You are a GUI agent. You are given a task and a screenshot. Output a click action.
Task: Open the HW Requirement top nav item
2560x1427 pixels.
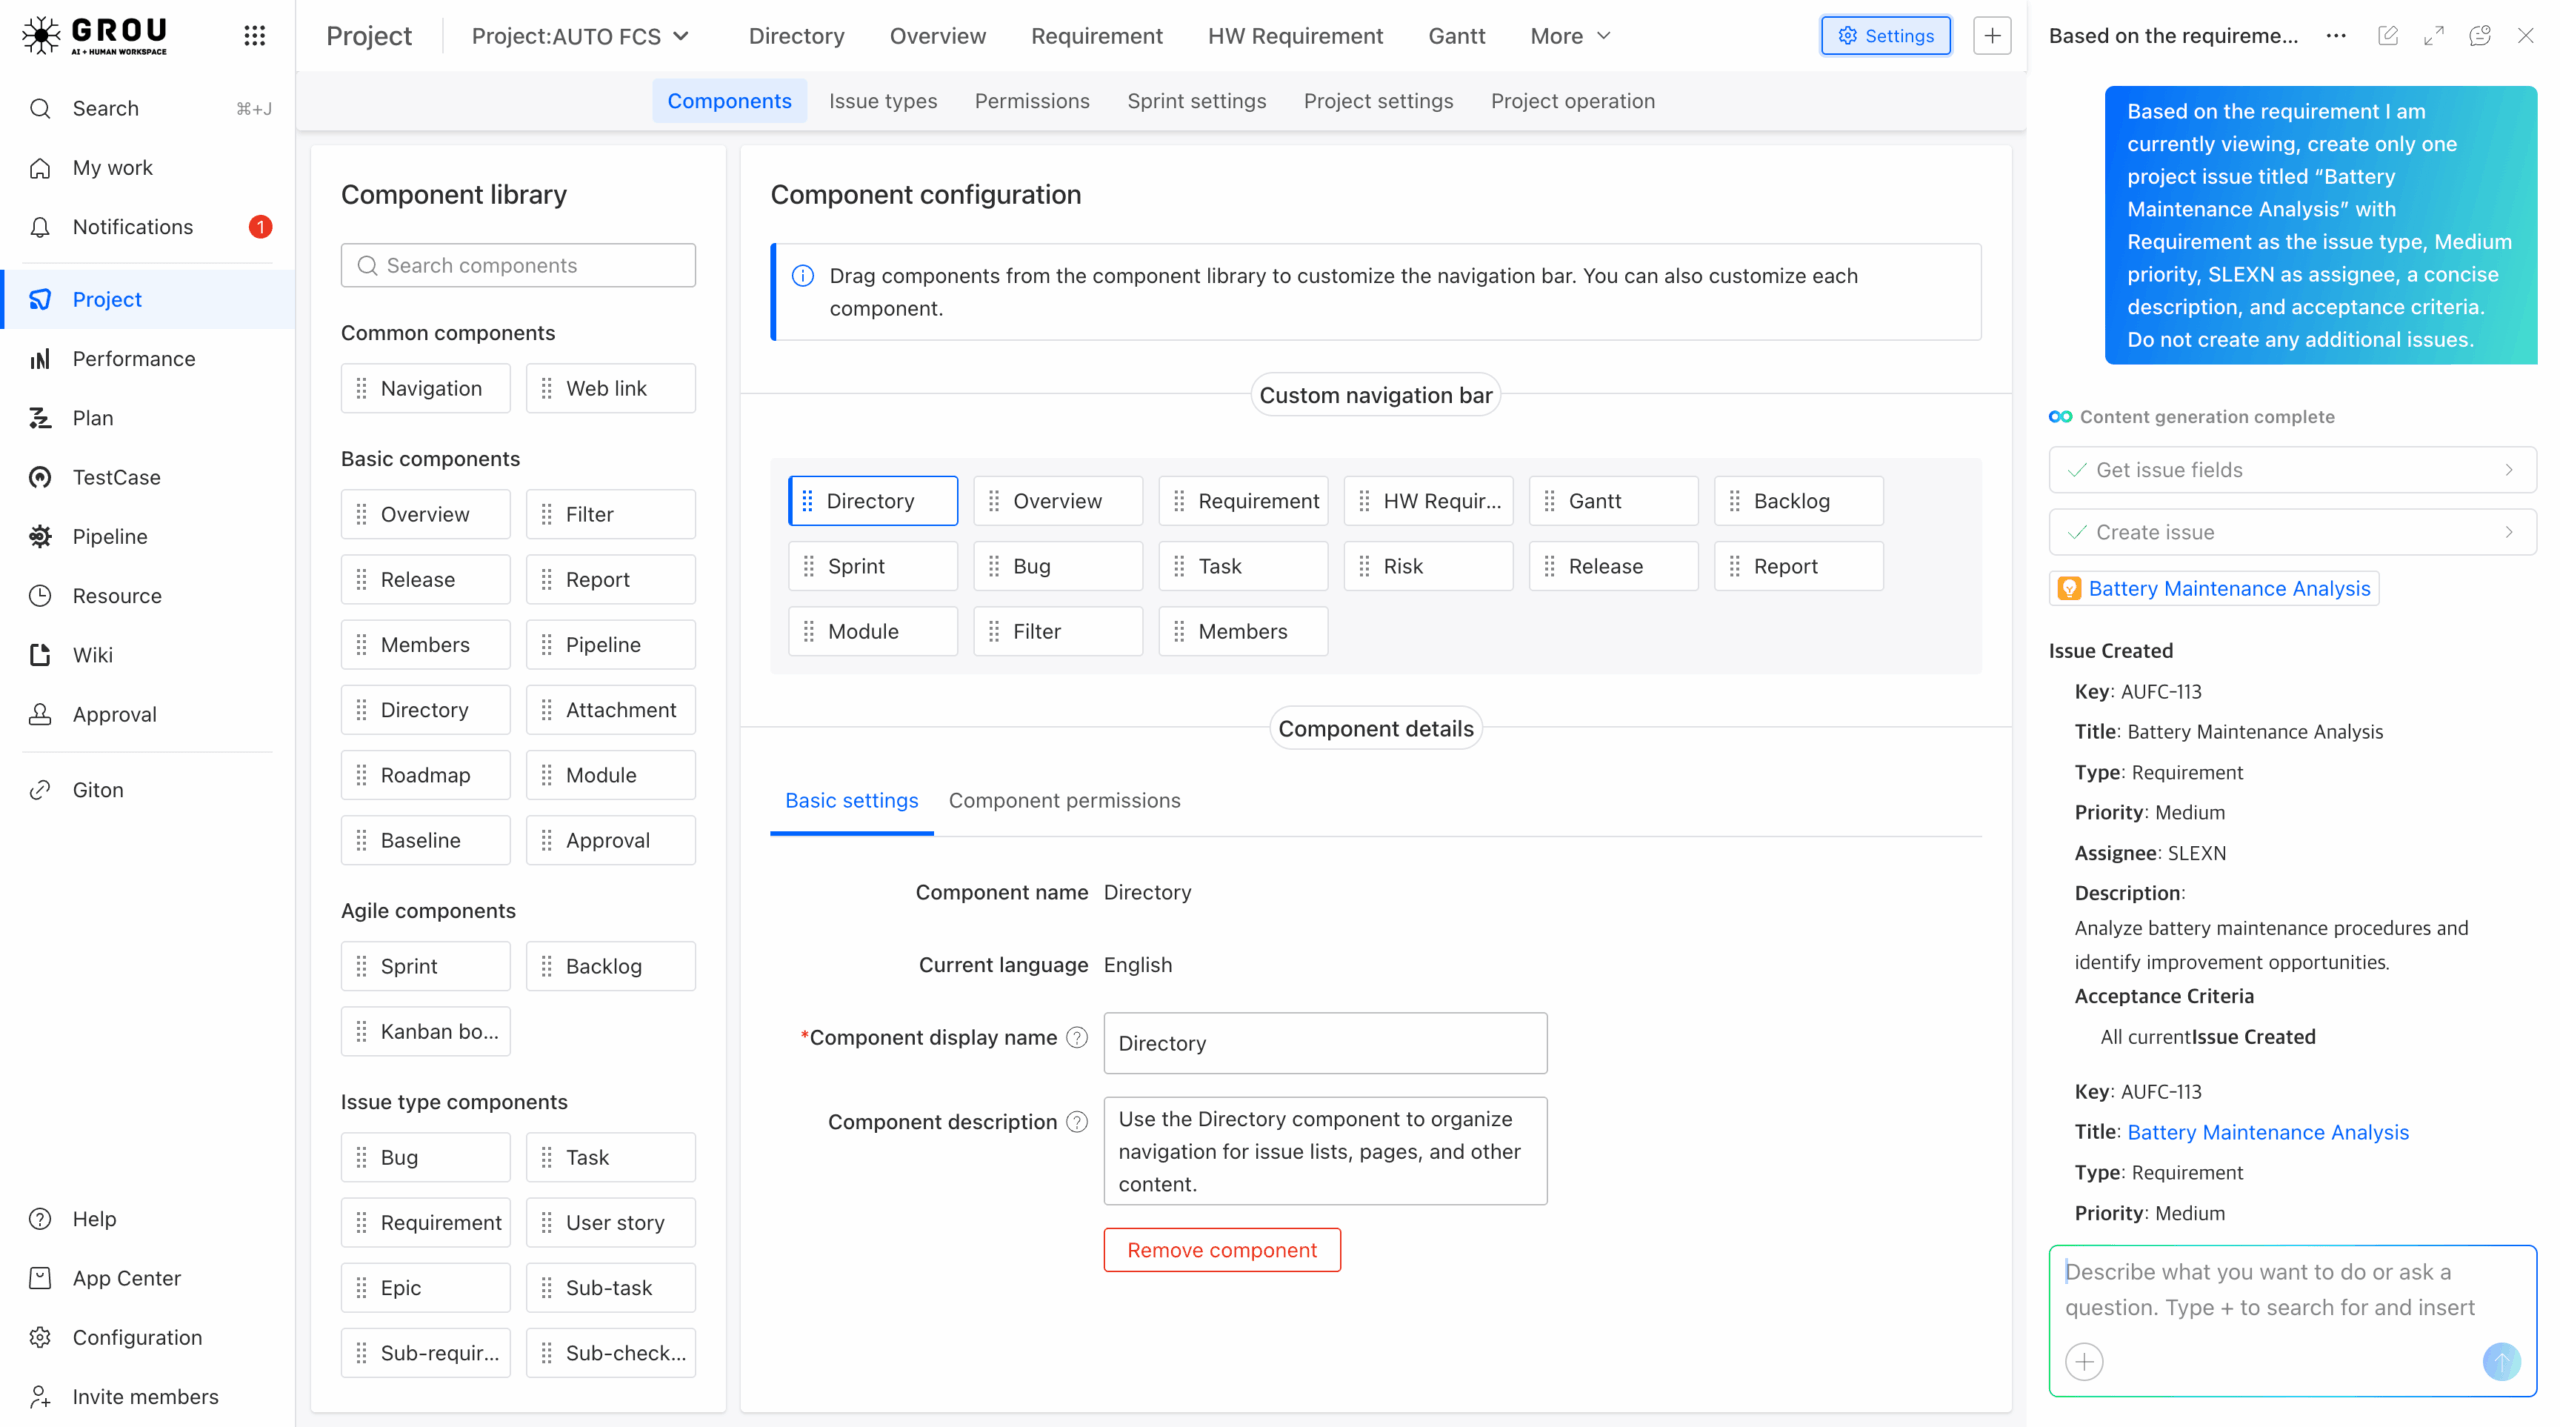tap(1295, 36)
